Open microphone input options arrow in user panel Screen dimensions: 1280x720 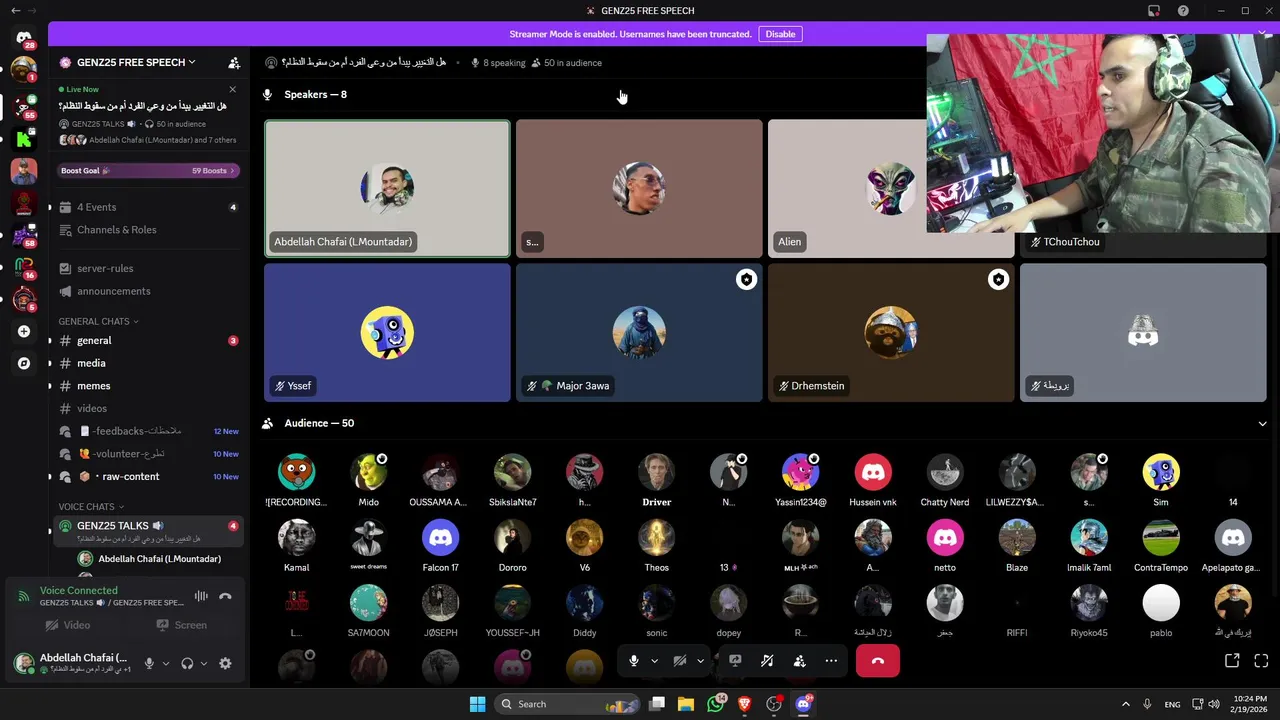166,663
